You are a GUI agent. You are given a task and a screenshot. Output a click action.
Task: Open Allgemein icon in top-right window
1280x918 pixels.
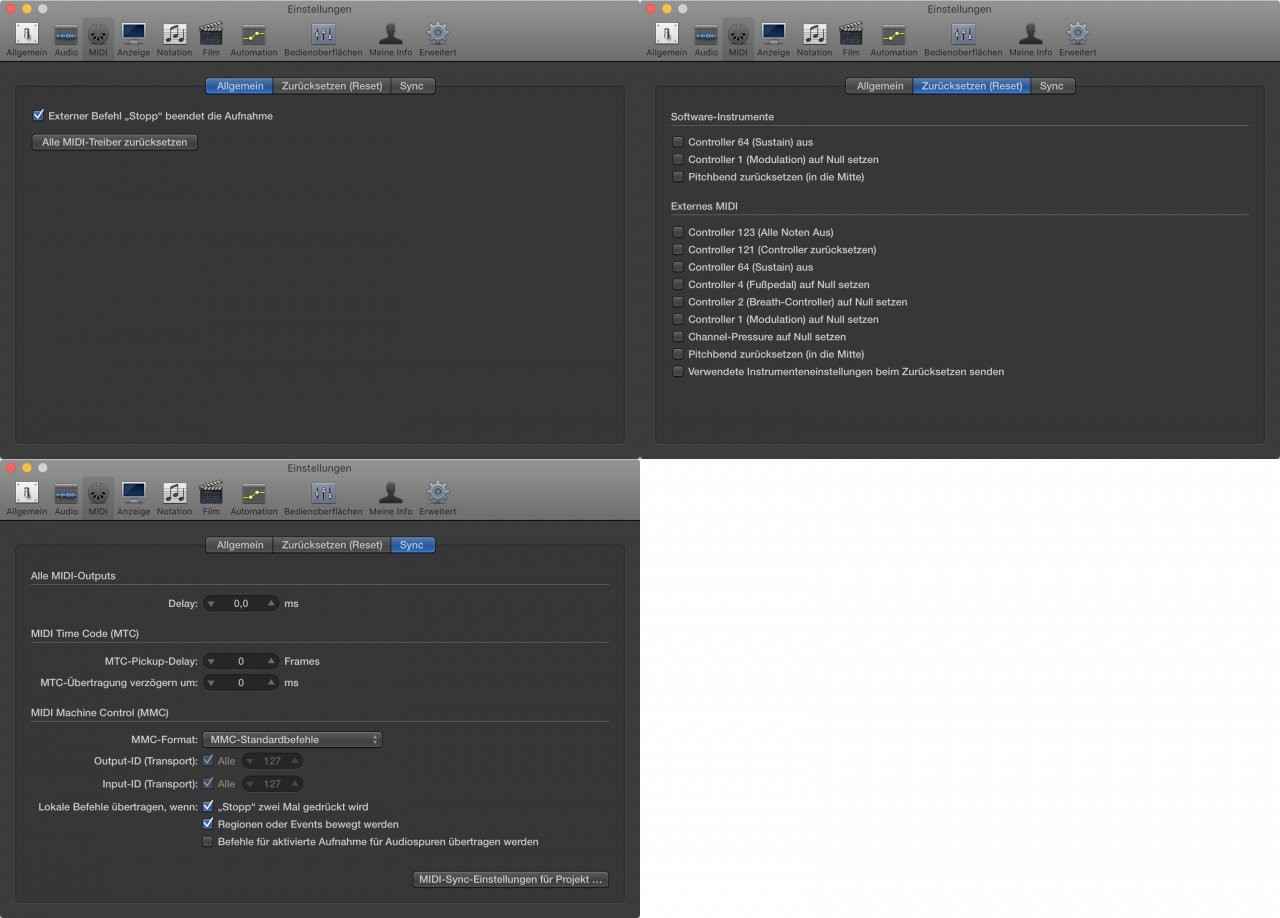click(666, 38)
